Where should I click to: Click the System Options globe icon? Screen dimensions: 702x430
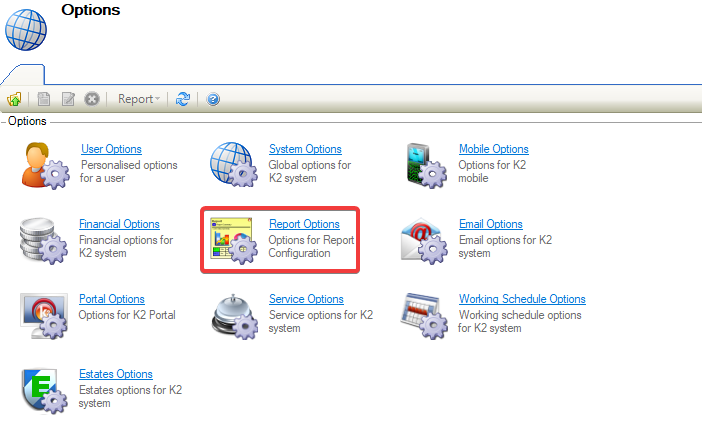click(x=234, y=165)
